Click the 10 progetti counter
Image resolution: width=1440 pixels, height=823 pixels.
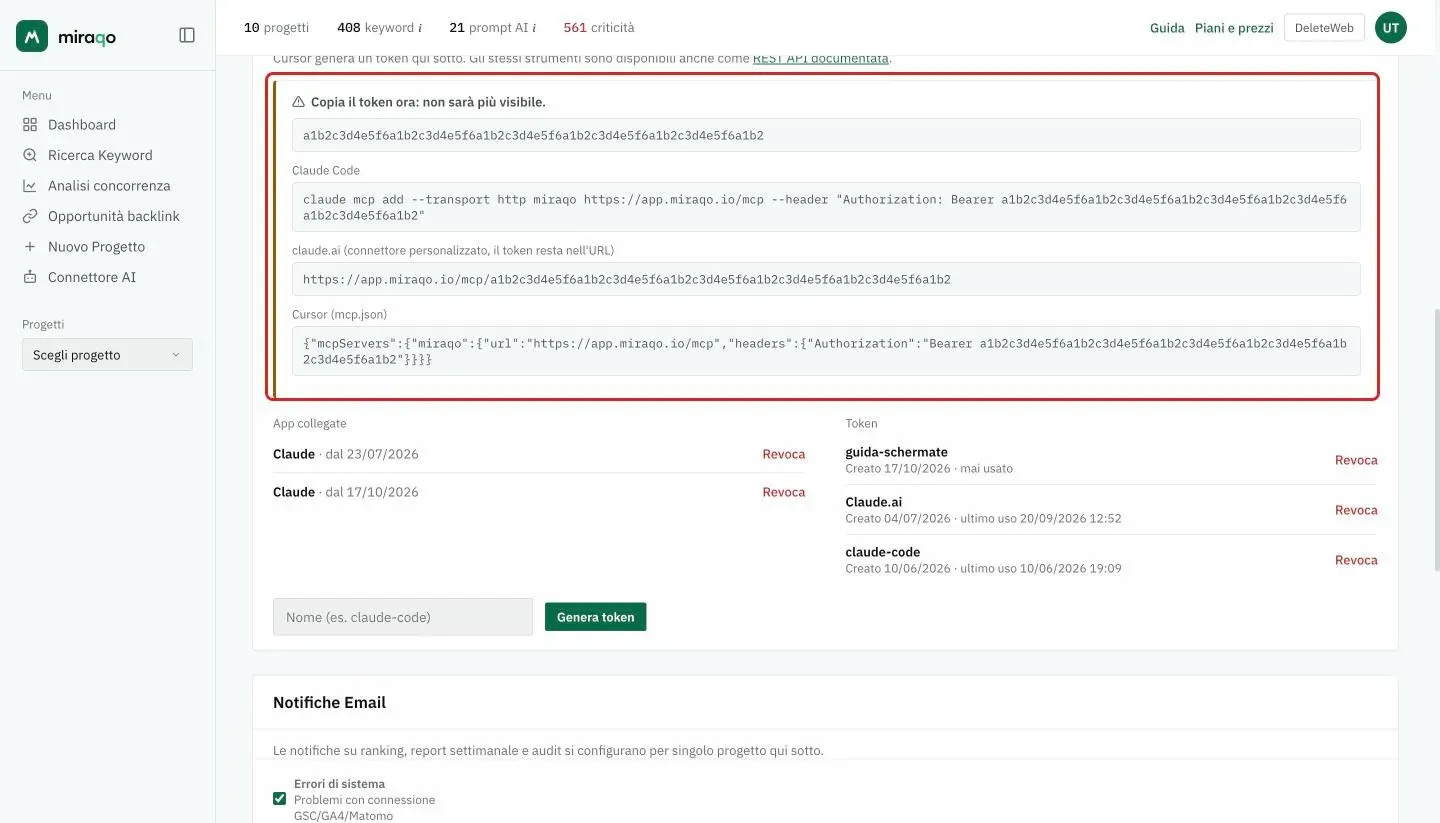click(x=276, y=28)
